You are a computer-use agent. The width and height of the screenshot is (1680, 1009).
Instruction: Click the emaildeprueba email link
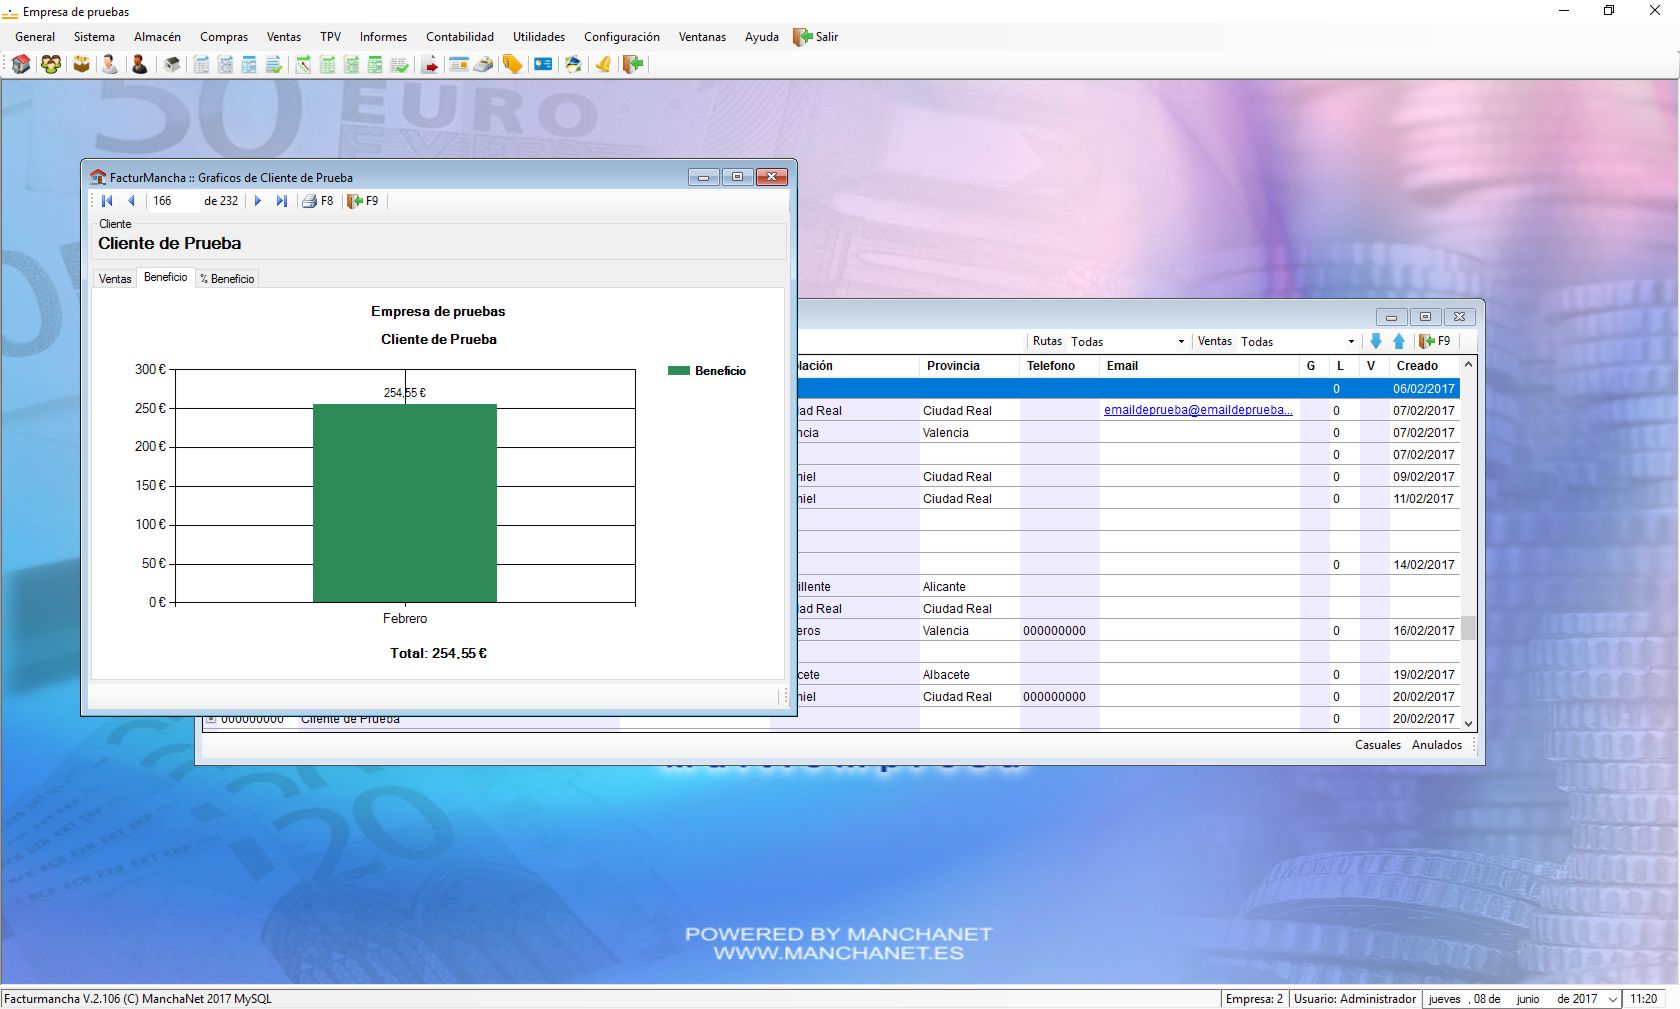pyautogui.click(x=1197, y=410)
